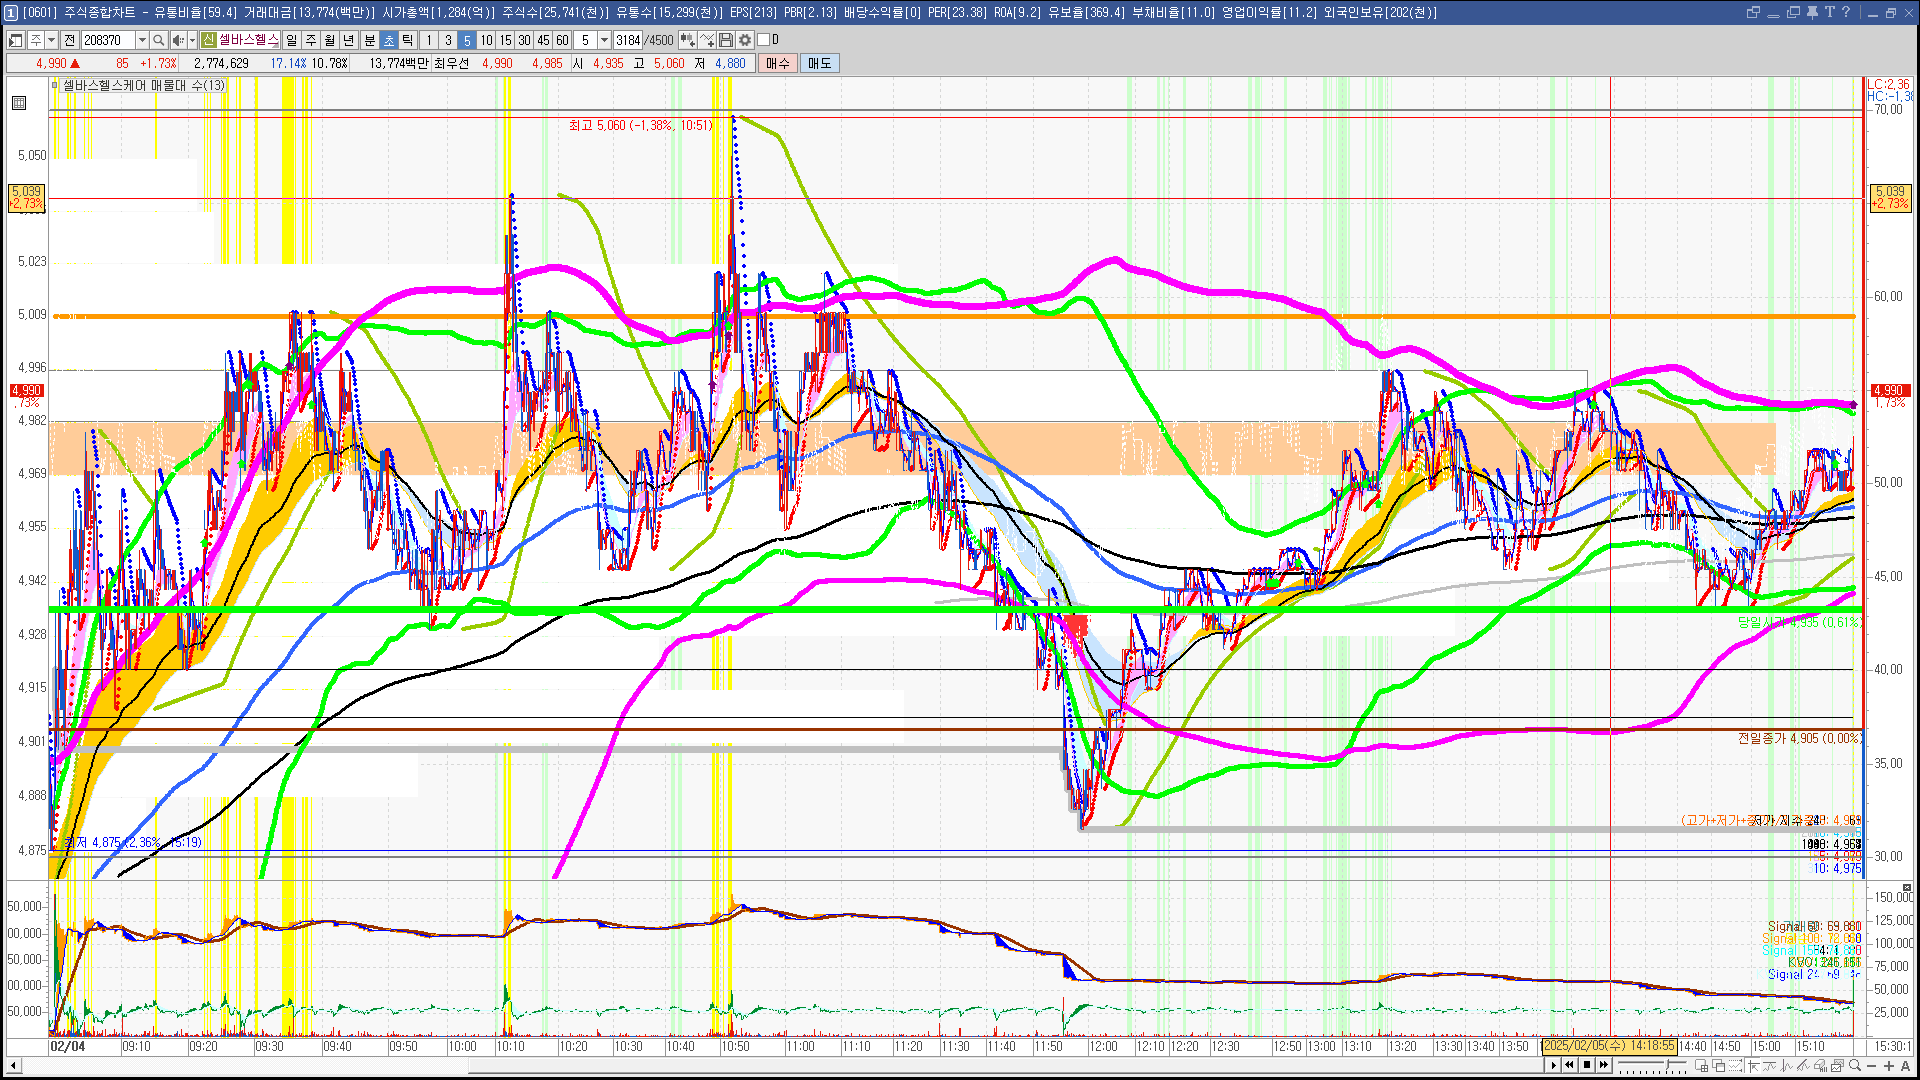Open the 주 type dropdown arrow

(51, 40)
